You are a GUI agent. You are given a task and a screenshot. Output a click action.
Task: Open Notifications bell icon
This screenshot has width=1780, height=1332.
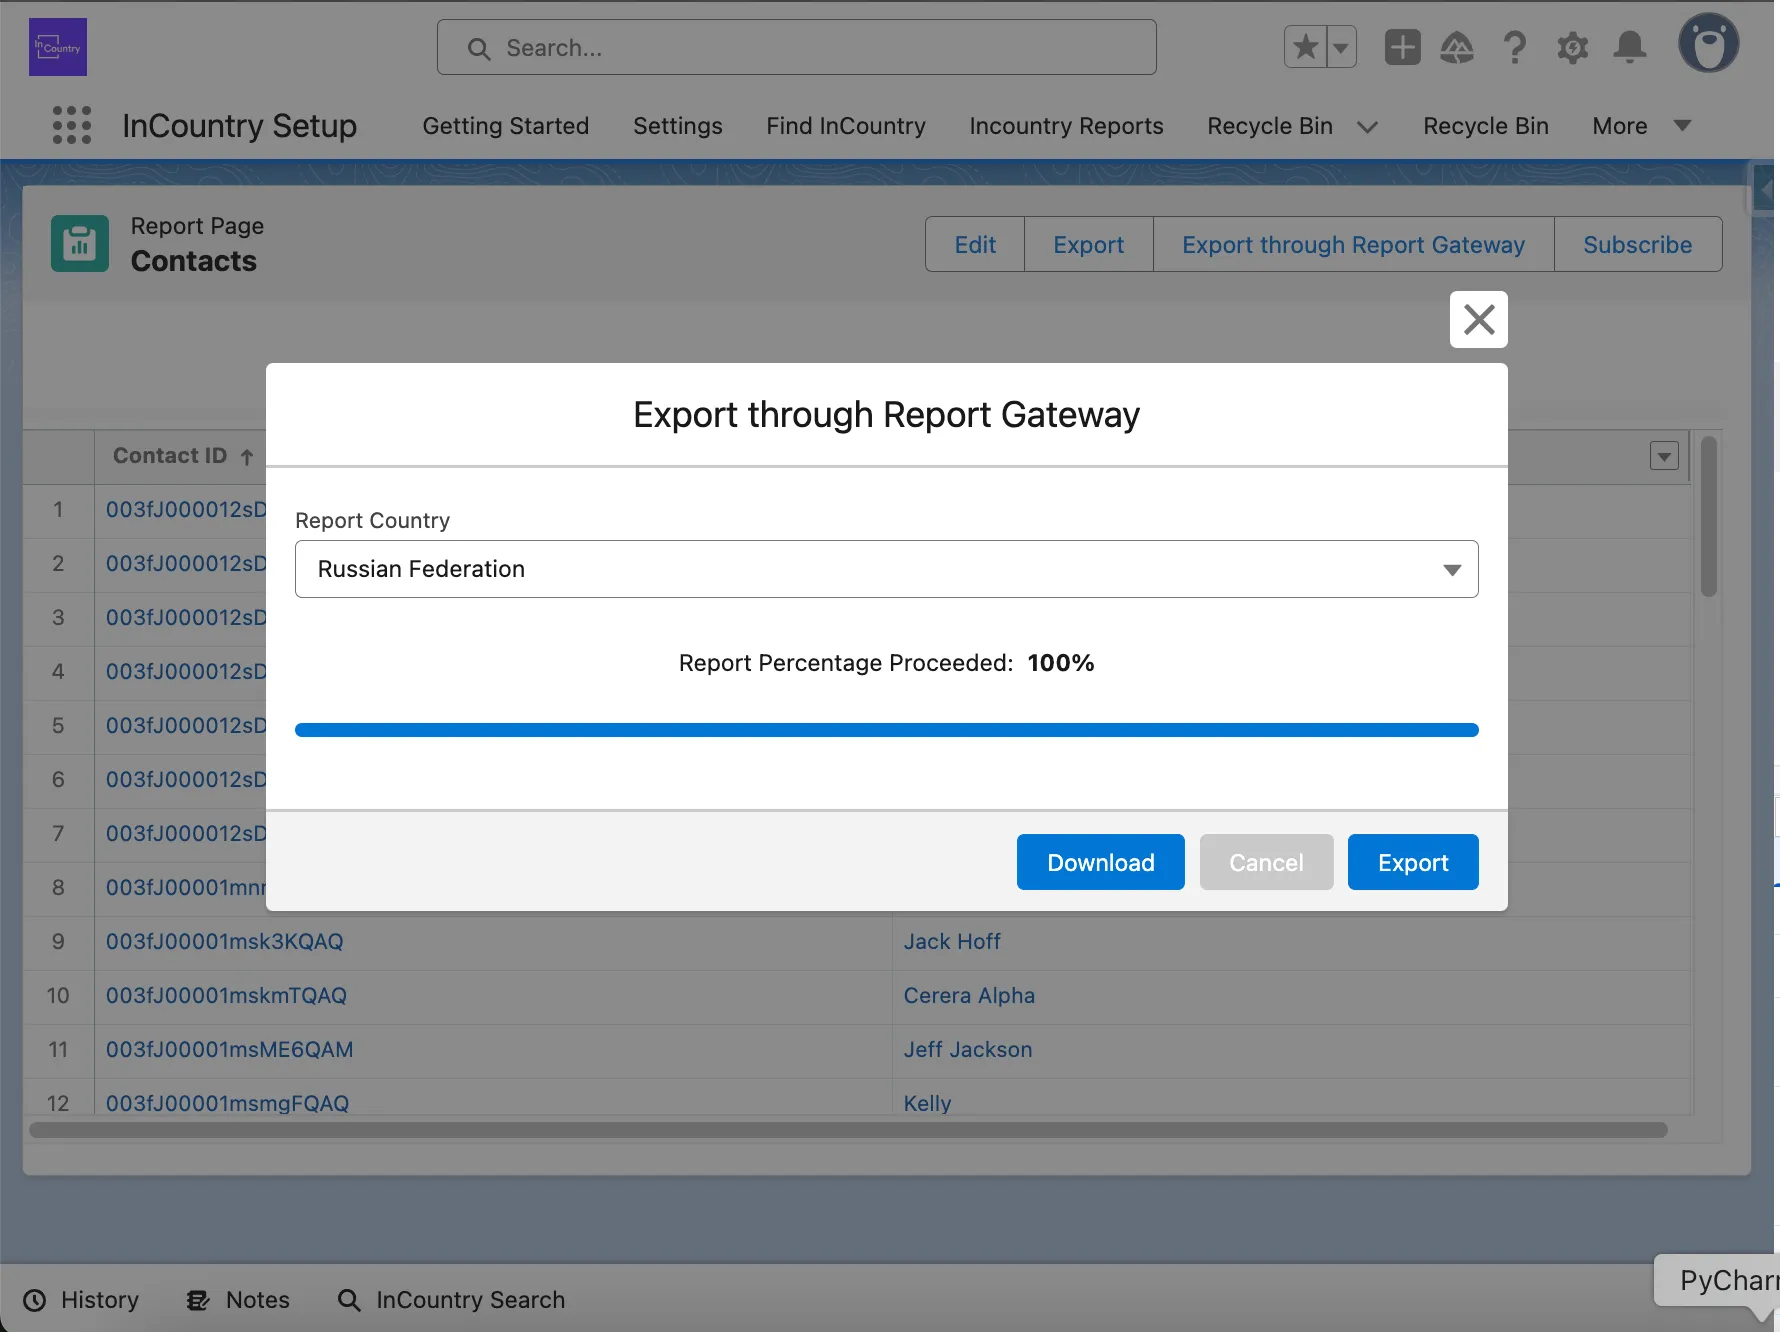pos(1630,47)
